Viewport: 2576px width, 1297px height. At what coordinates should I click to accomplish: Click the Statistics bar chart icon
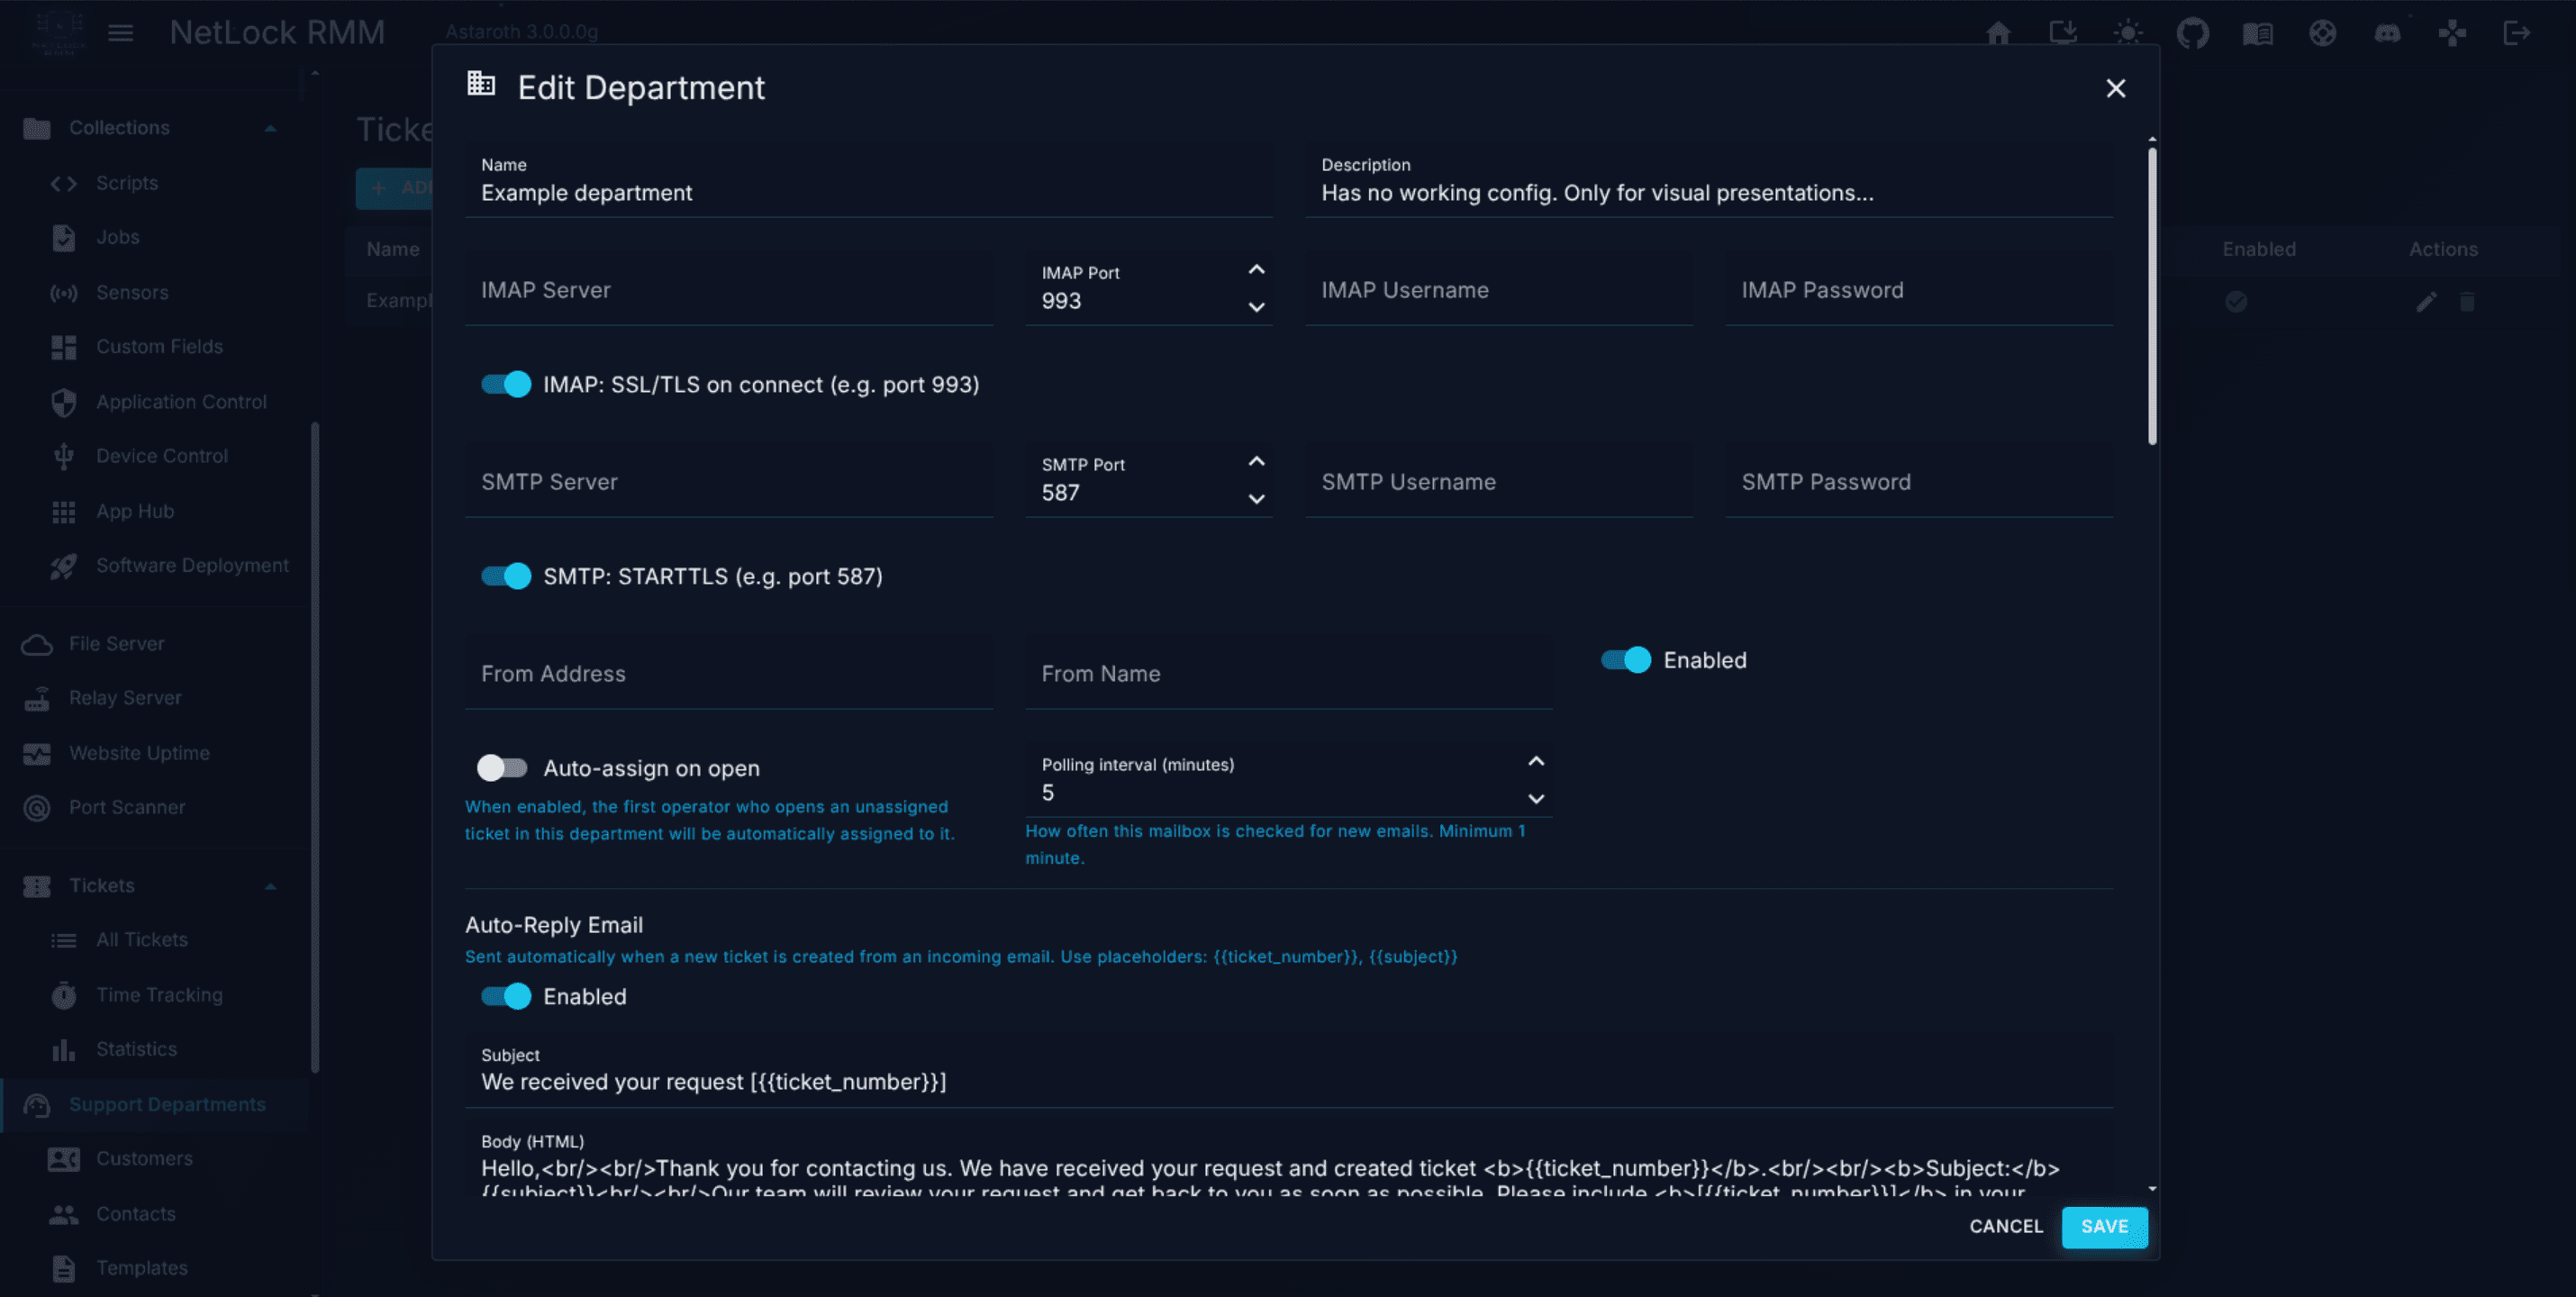tap(64, 1049)
